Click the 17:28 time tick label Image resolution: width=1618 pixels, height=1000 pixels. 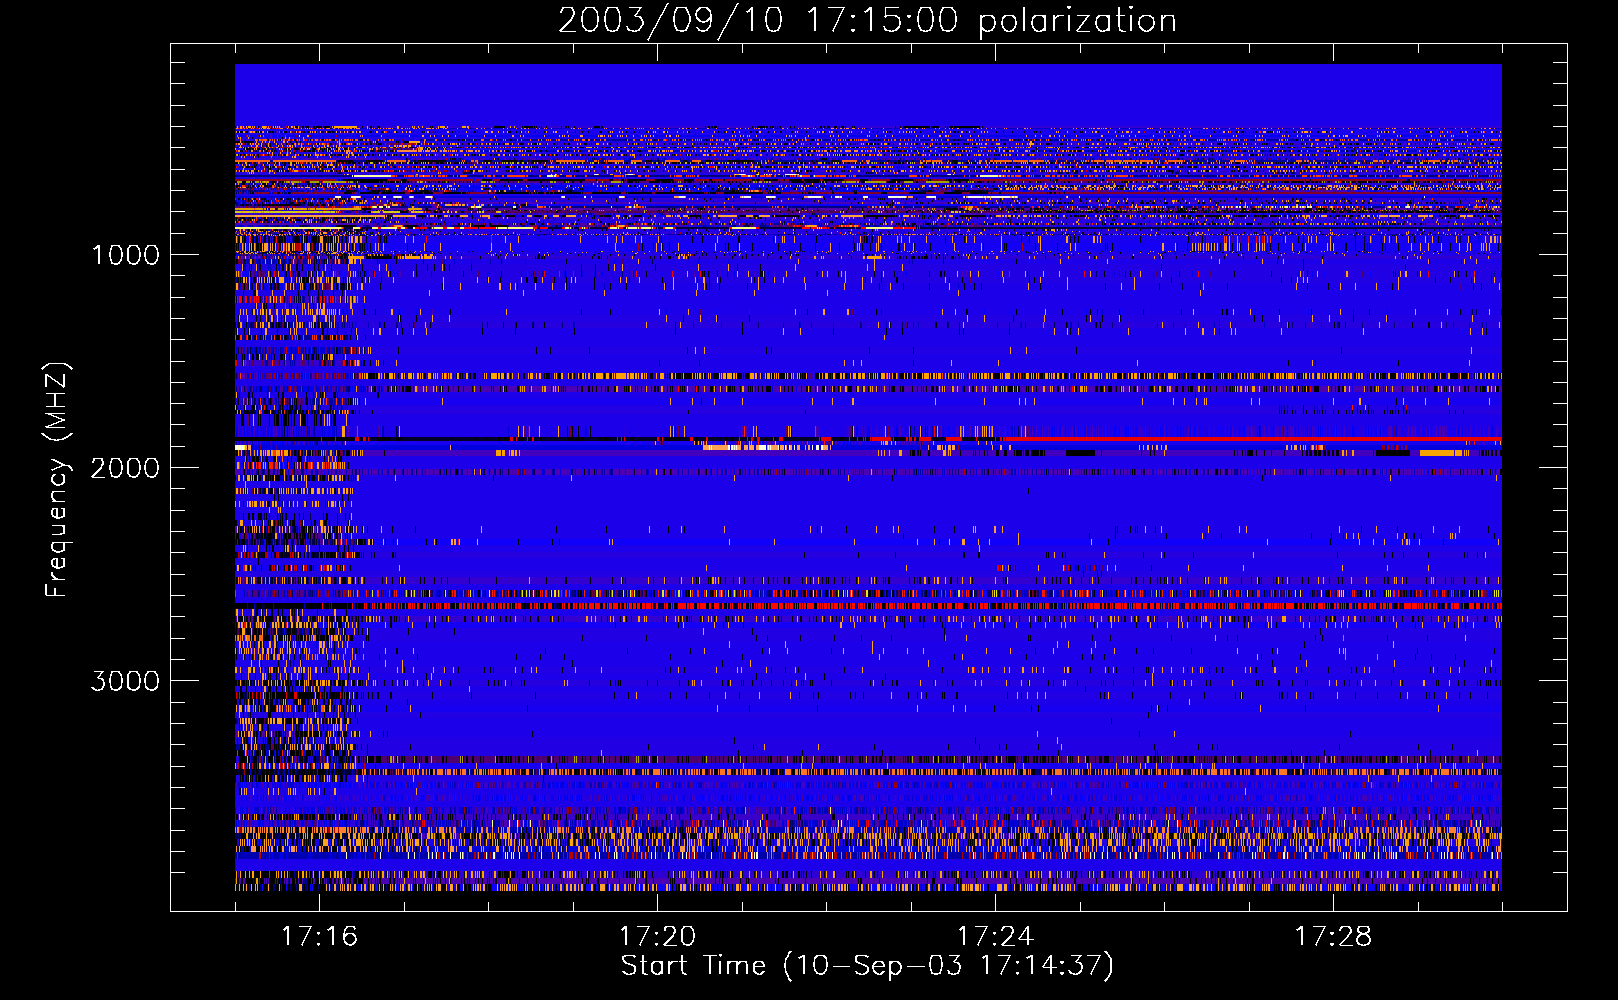click(1333, 937)
